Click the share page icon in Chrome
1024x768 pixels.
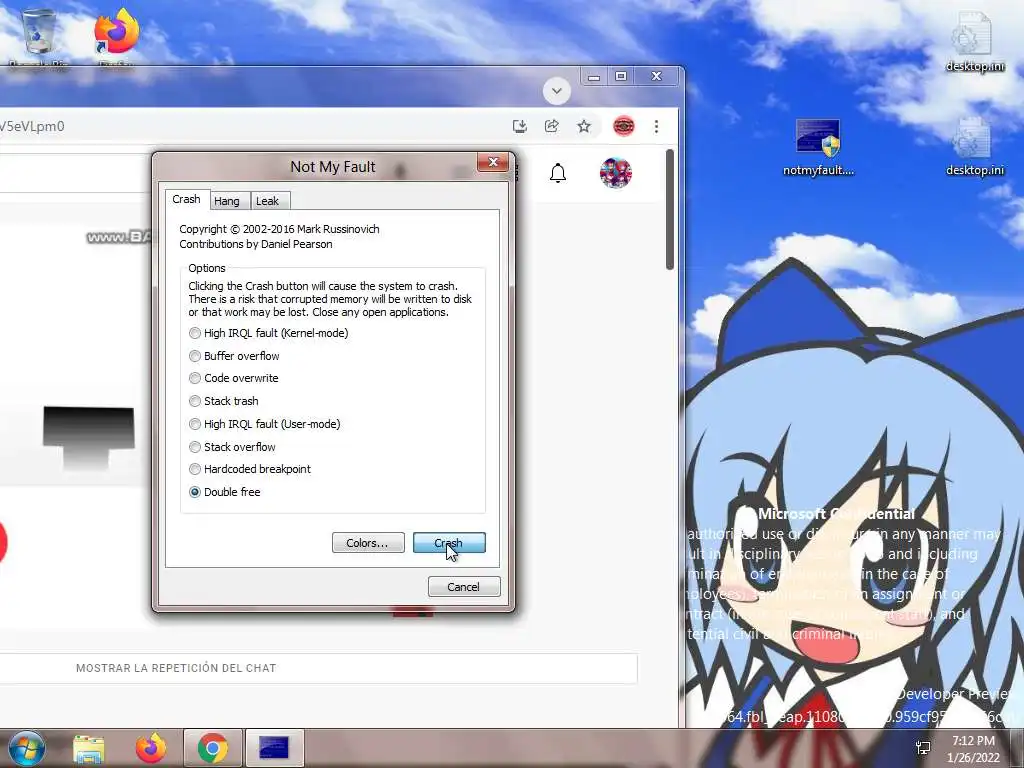point(552,126)
